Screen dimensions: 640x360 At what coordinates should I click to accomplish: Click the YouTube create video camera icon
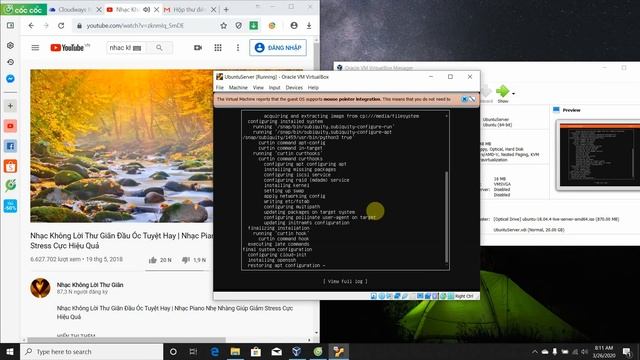point(198,48)
